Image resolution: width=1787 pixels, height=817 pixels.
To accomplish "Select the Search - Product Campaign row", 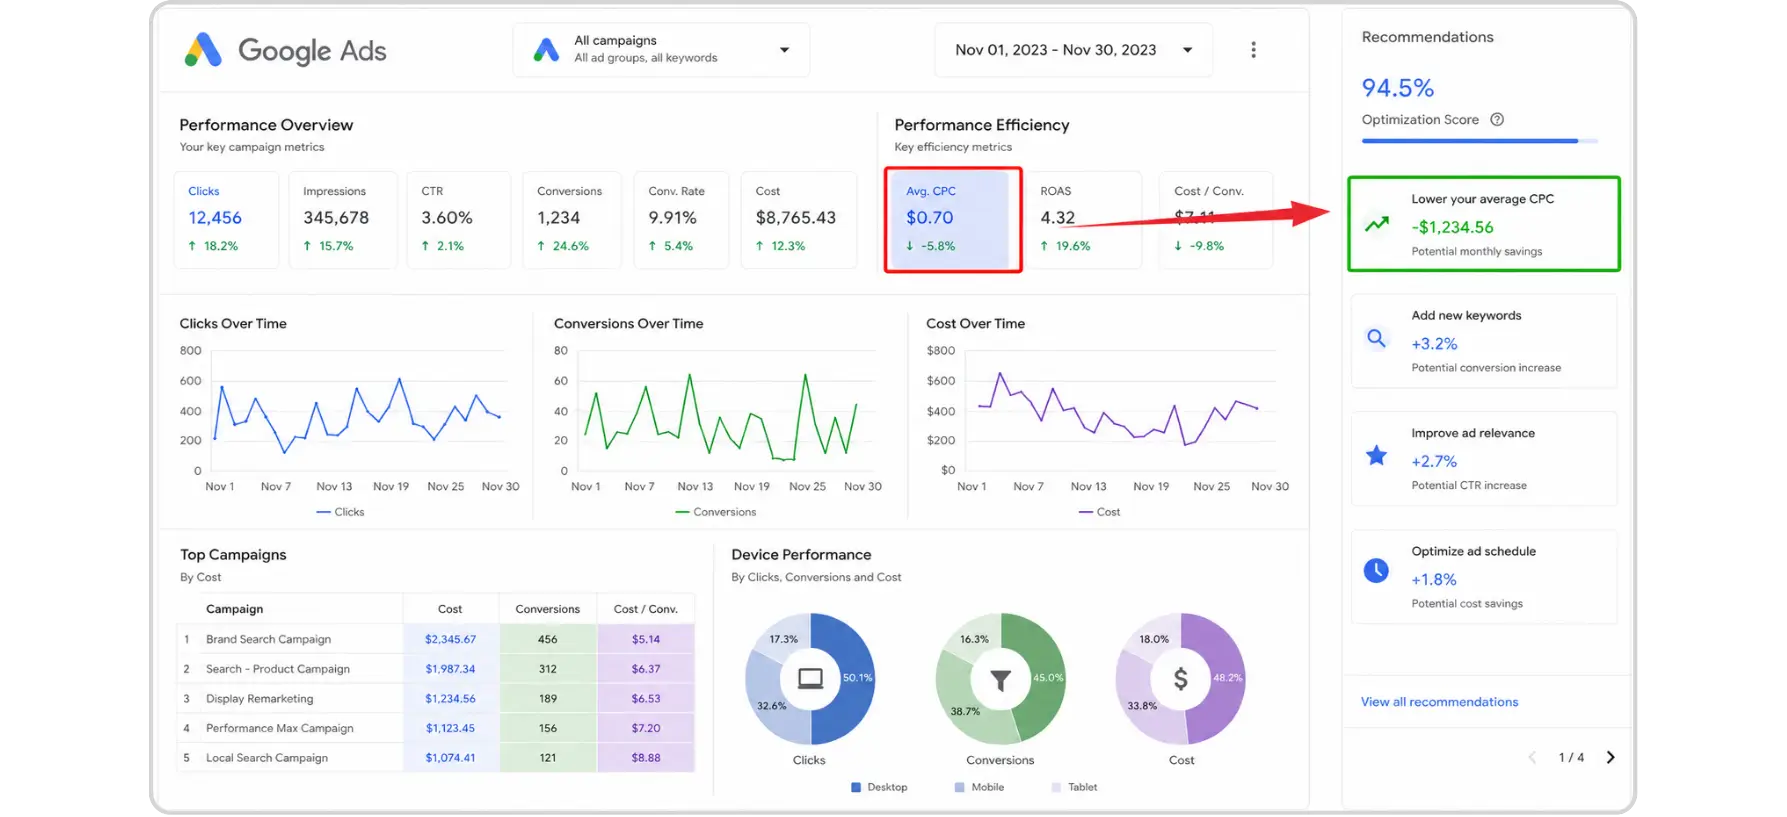I will [435, 669].
